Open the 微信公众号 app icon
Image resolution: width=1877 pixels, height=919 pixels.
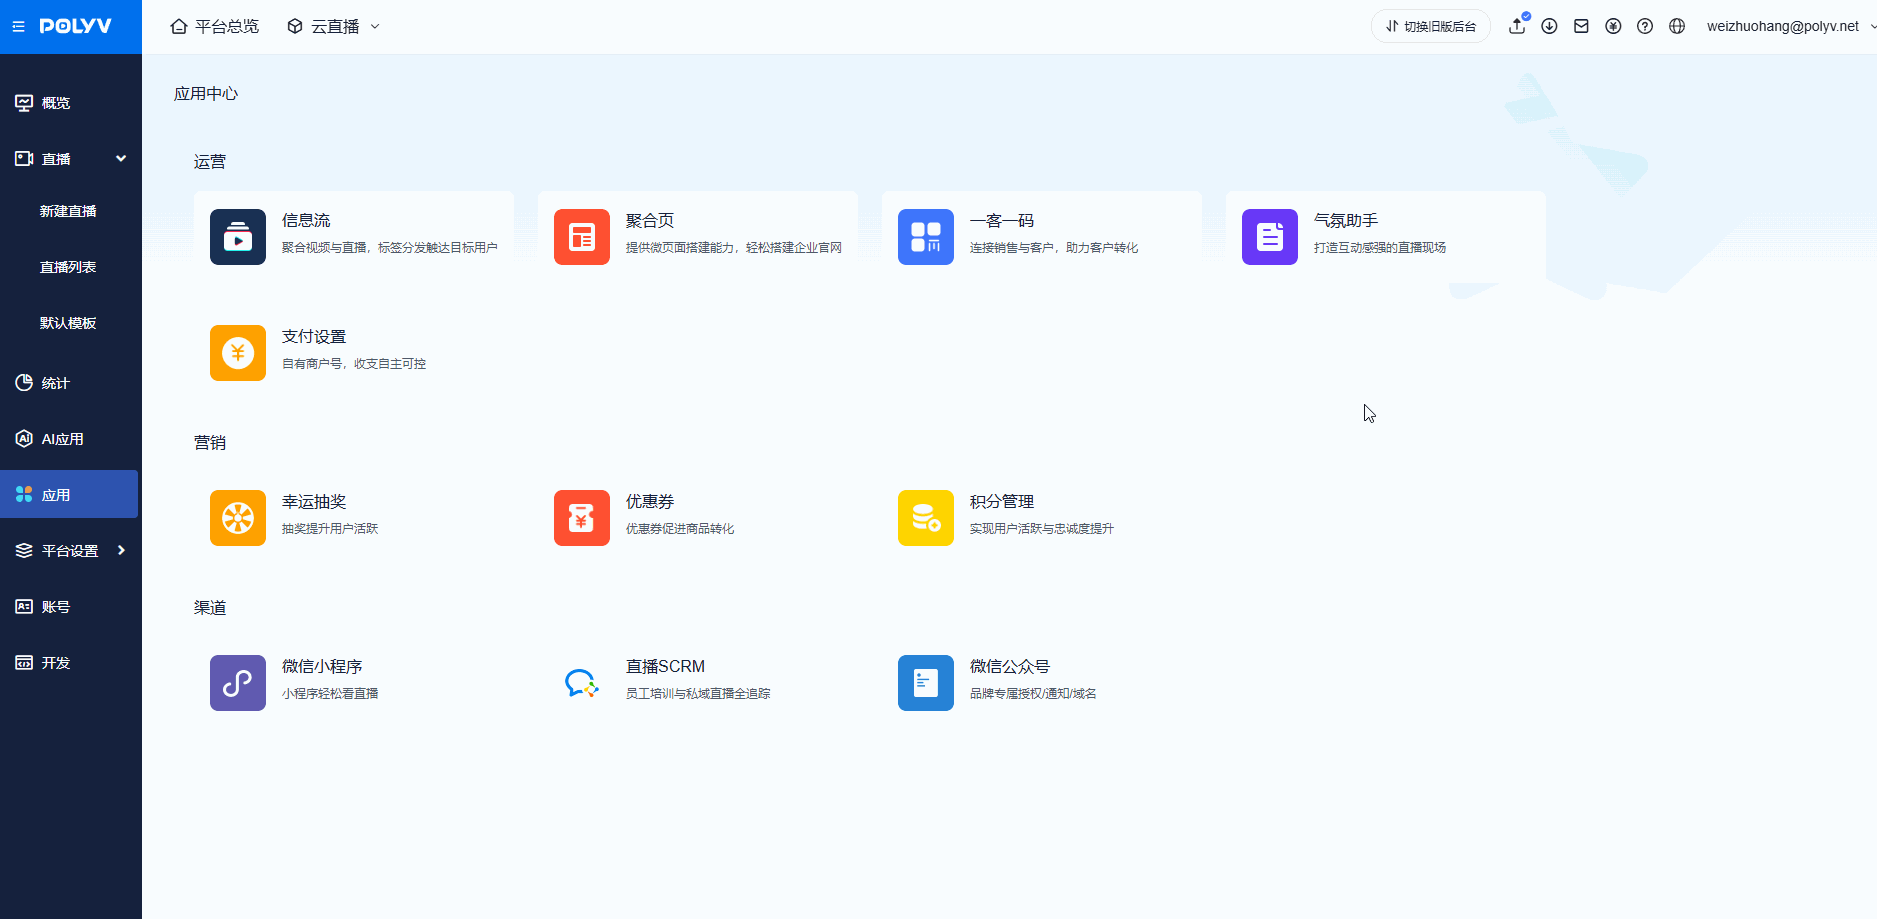click(926, 683)
